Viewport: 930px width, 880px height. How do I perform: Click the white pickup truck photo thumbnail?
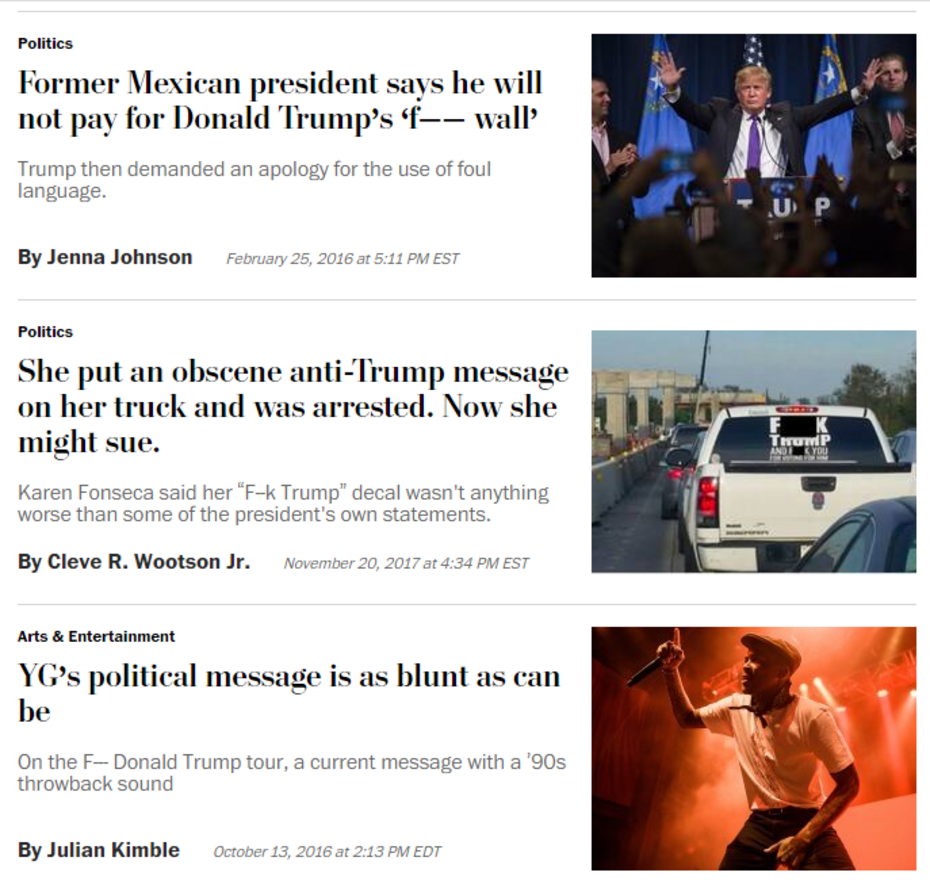point(753,451)
